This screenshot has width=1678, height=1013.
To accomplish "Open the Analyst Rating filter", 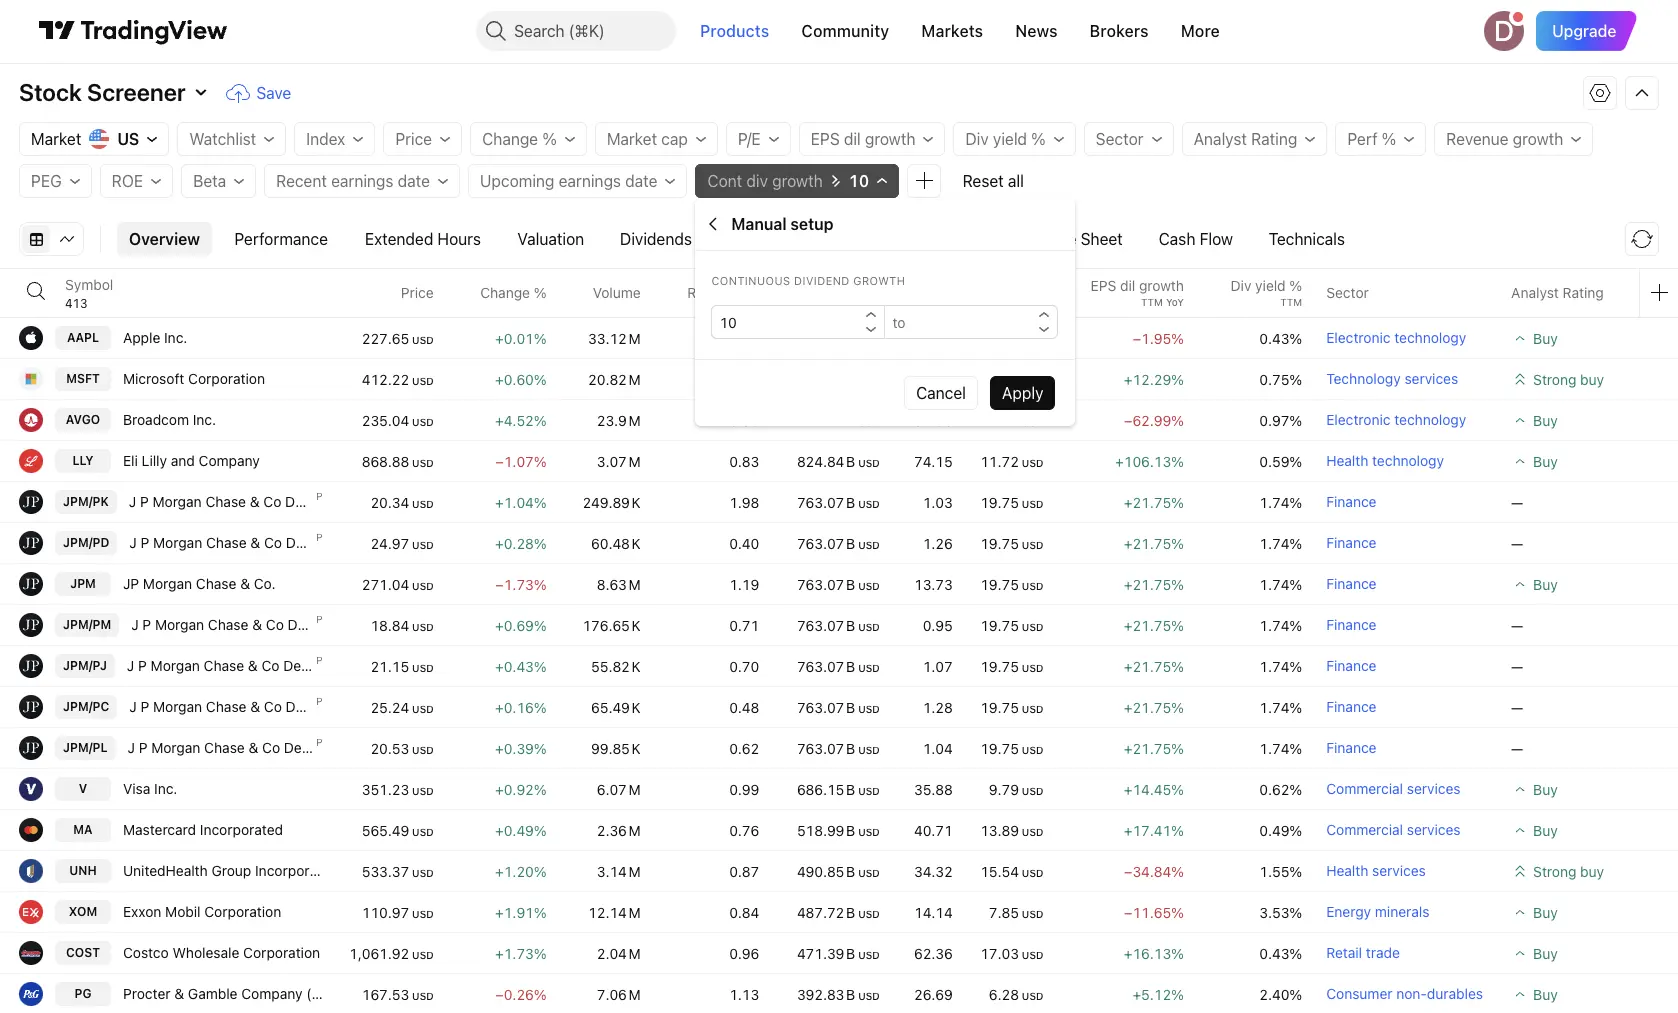I will pos(1254,139).
